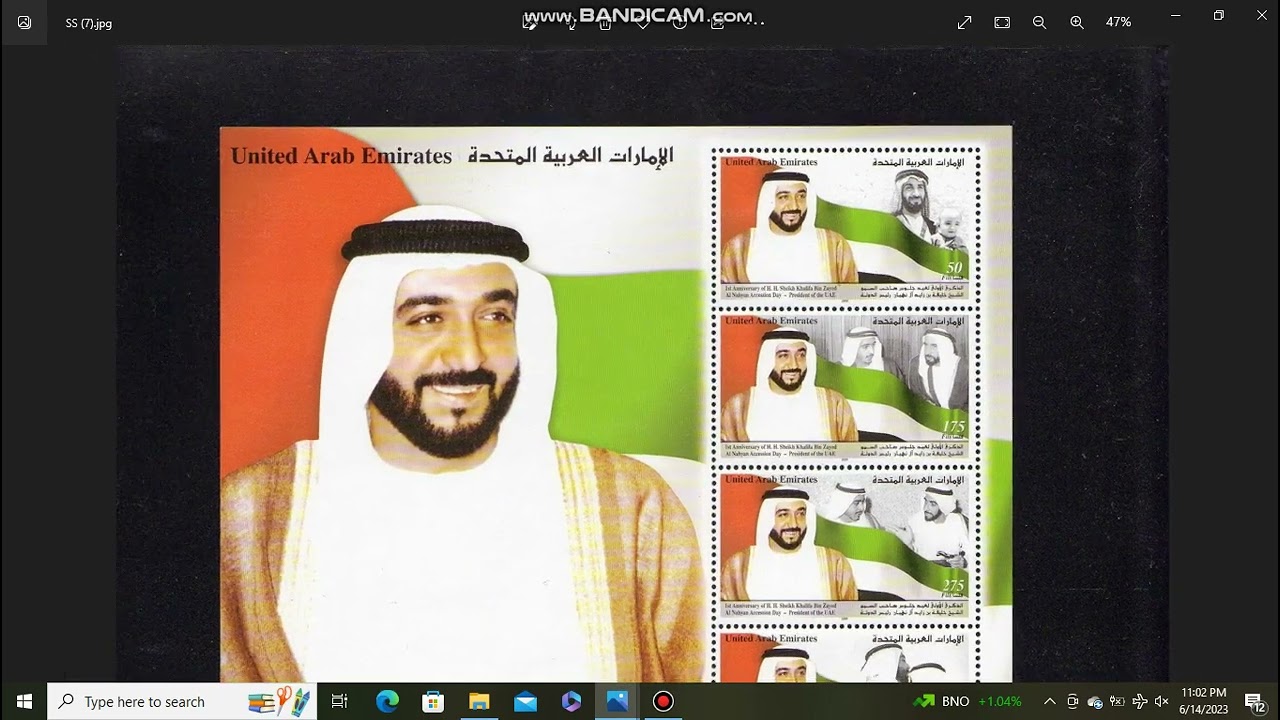Open the See more three-dots menu
This screenshot has width=1280, height=720.
pos(755,23)
